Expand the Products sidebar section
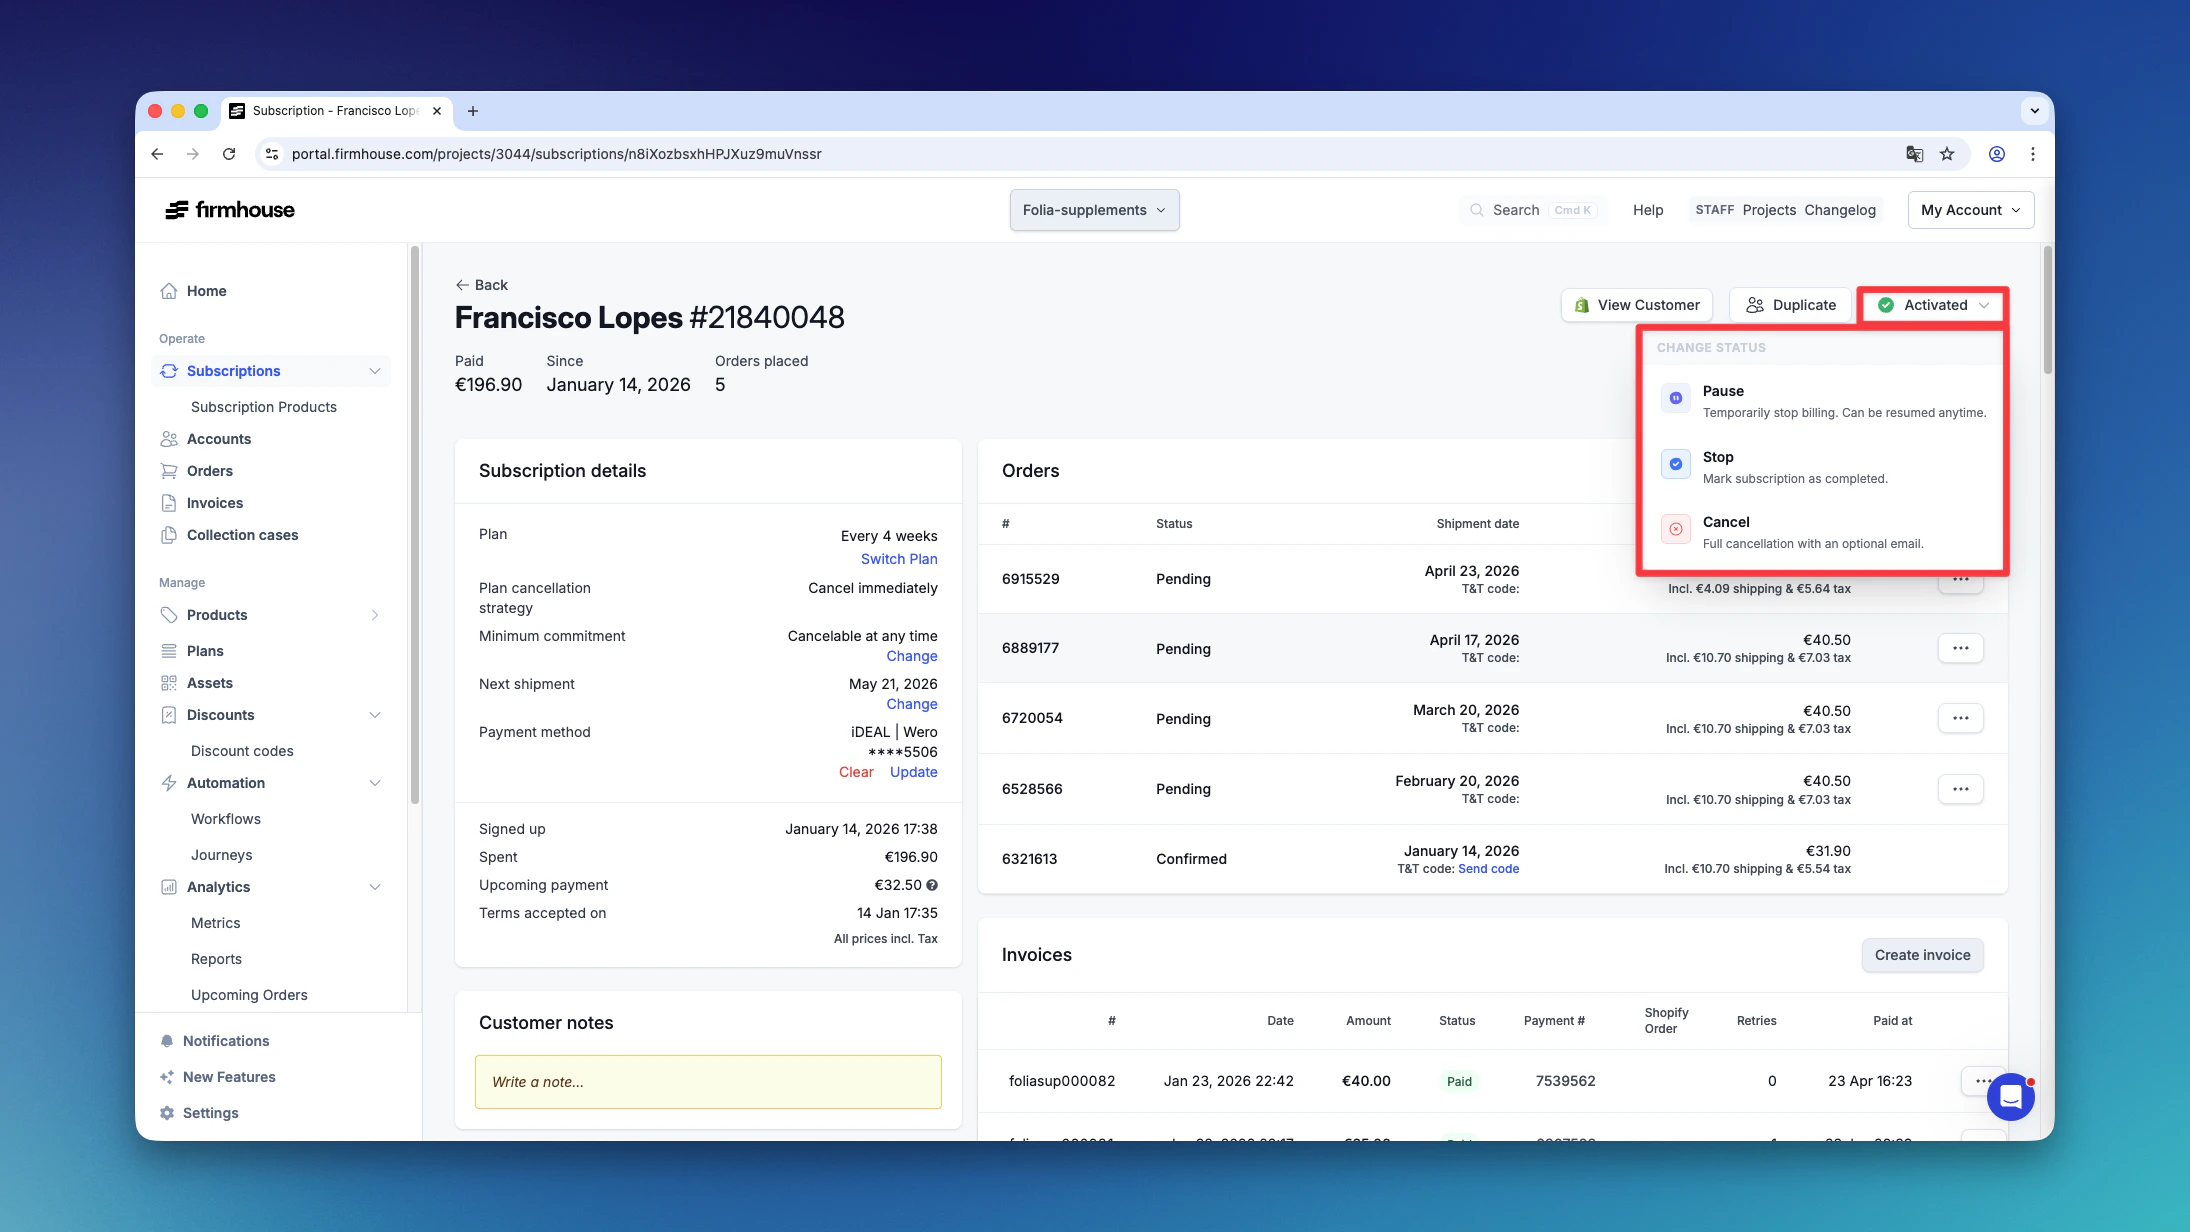This screenshot has width=2190, height=1232. (x=375, y=615)
